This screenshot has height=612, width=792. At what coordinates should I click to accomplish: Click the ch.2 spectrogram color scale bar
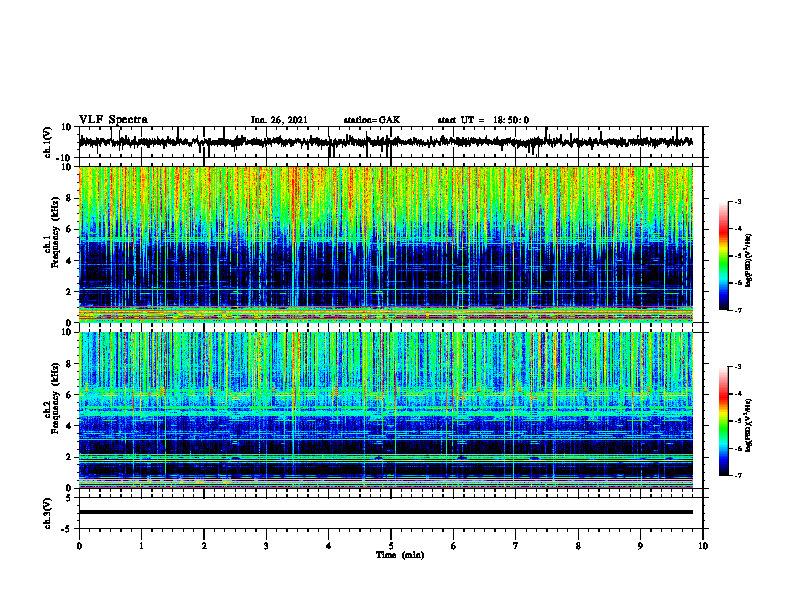pyautogui.click(x=723, y=421)
